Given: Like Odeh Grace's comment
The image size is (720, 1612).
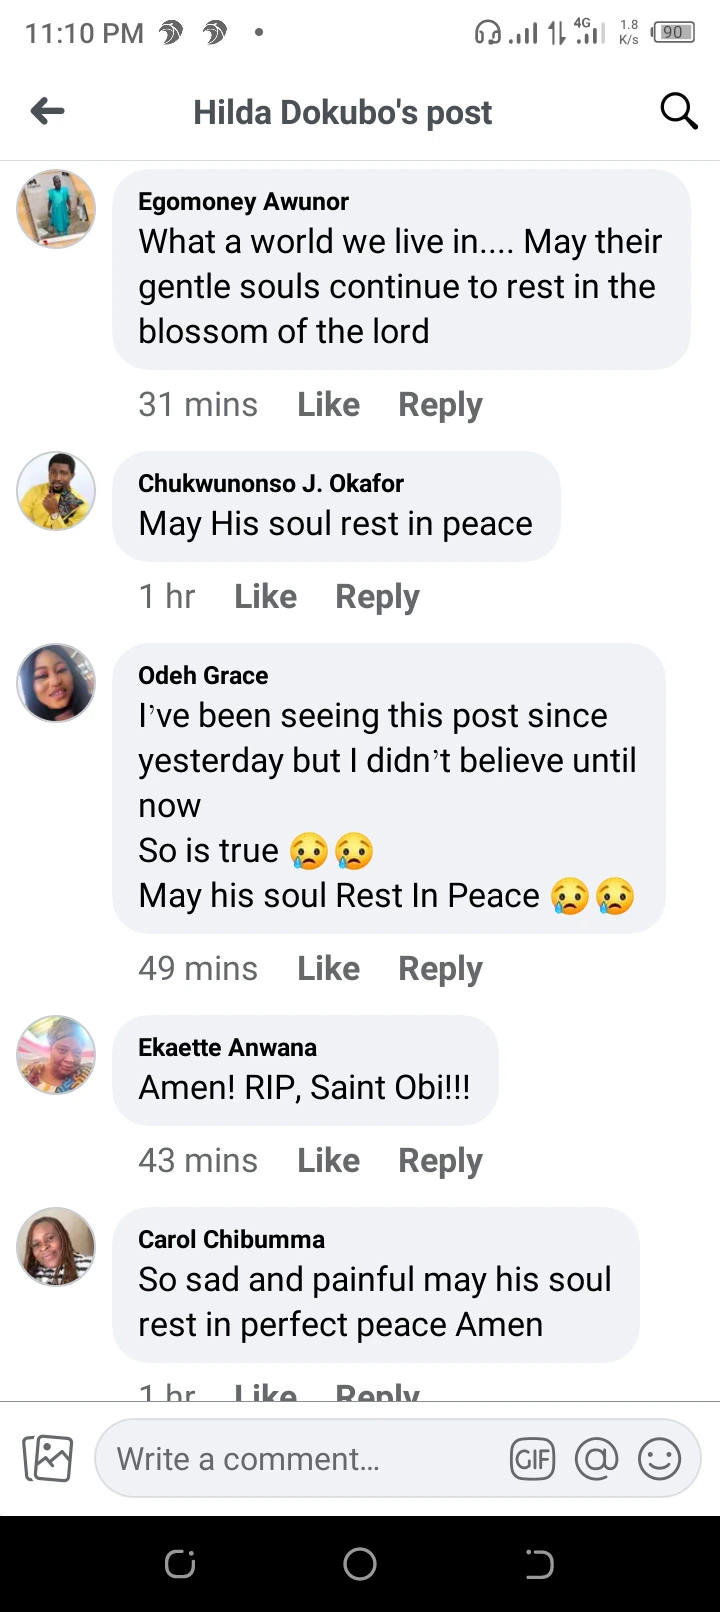Looking at the screenshot, I should (328, 968).
